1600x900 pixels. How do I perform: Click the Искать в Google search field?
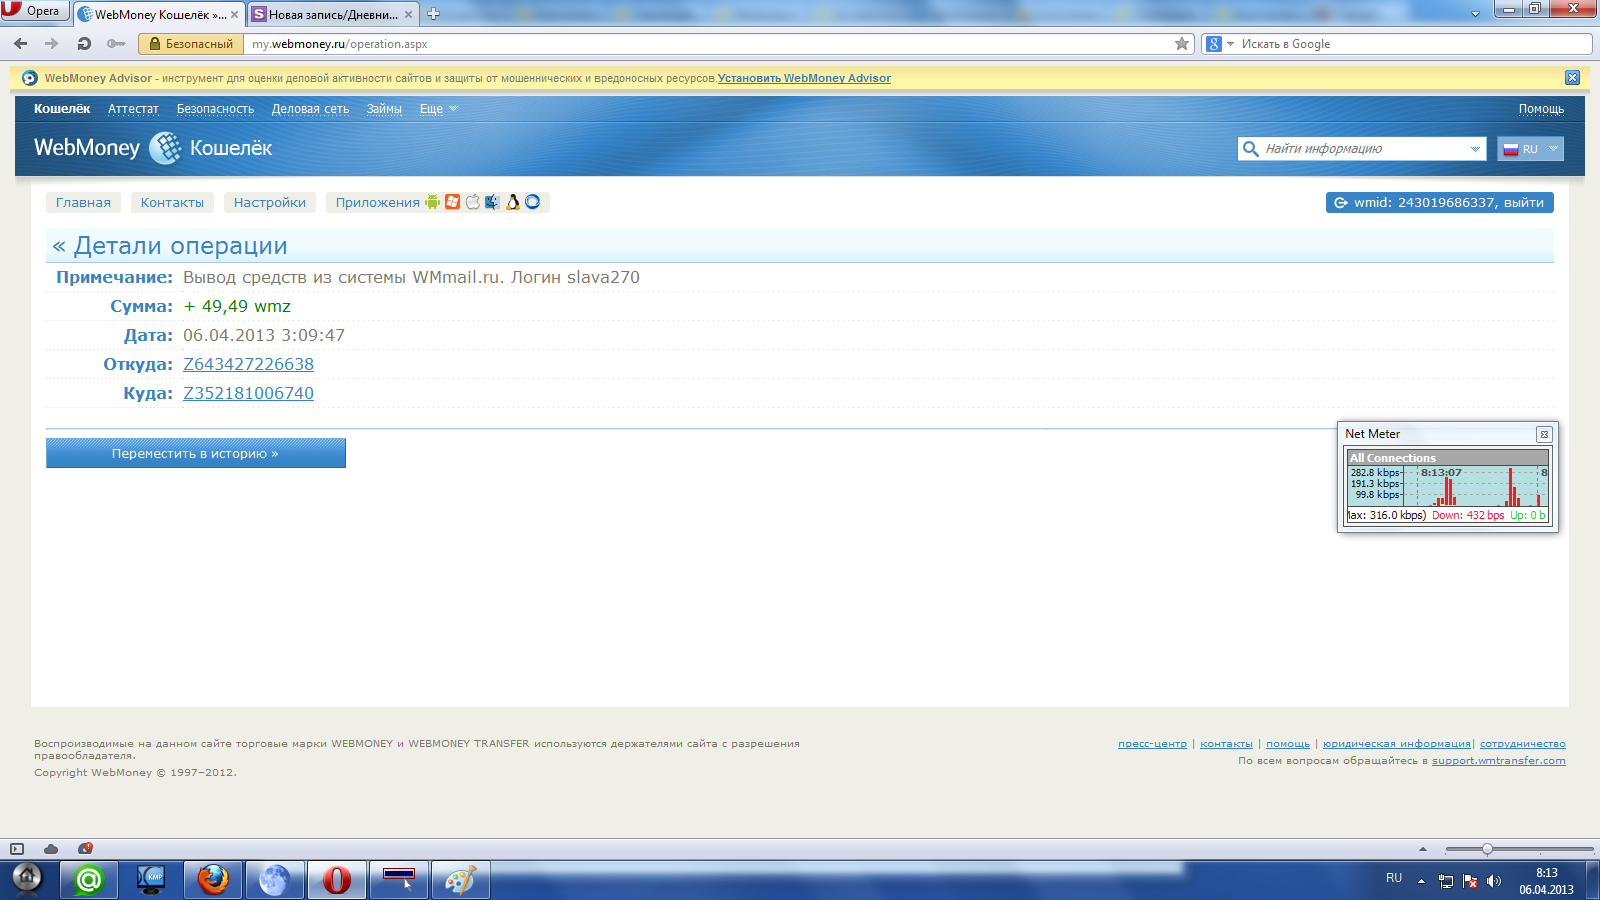click(x=1410, y=44)
